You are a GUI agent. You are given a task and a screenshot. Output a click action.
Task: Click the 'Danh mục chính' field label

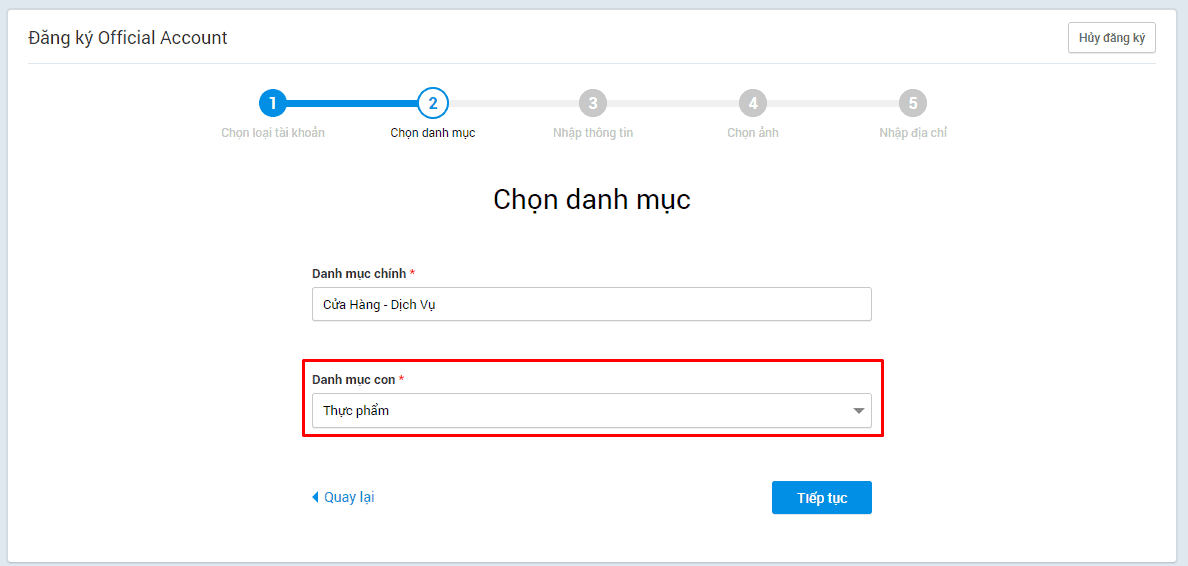[359, 274]
